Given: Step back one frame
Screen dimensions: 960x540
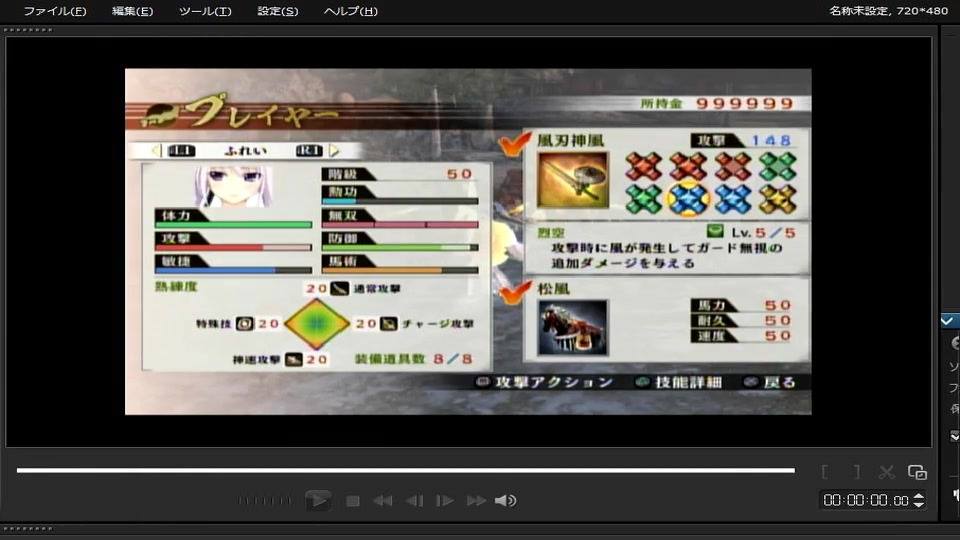Looking at the screenshot, I should pyautogui.click(x=414, y=501).
